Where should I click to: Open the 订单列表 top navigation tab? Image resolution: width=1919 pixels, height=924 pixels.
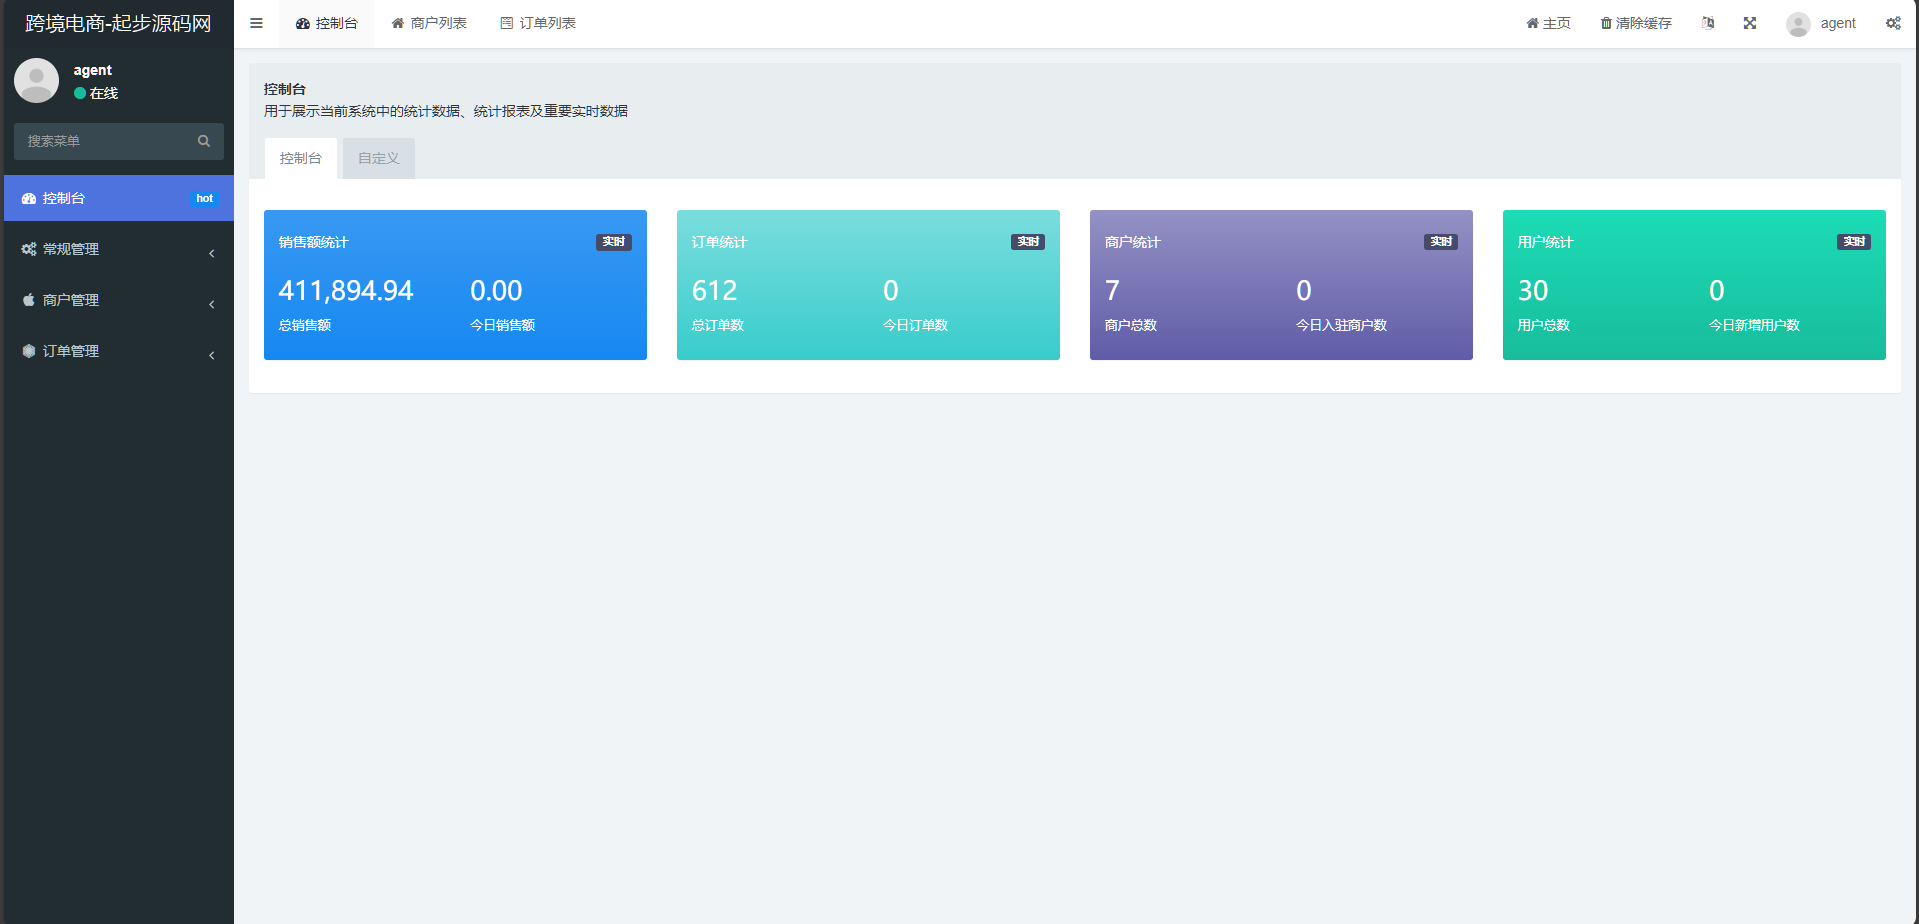pyautogui.click(x=538, y=24)
